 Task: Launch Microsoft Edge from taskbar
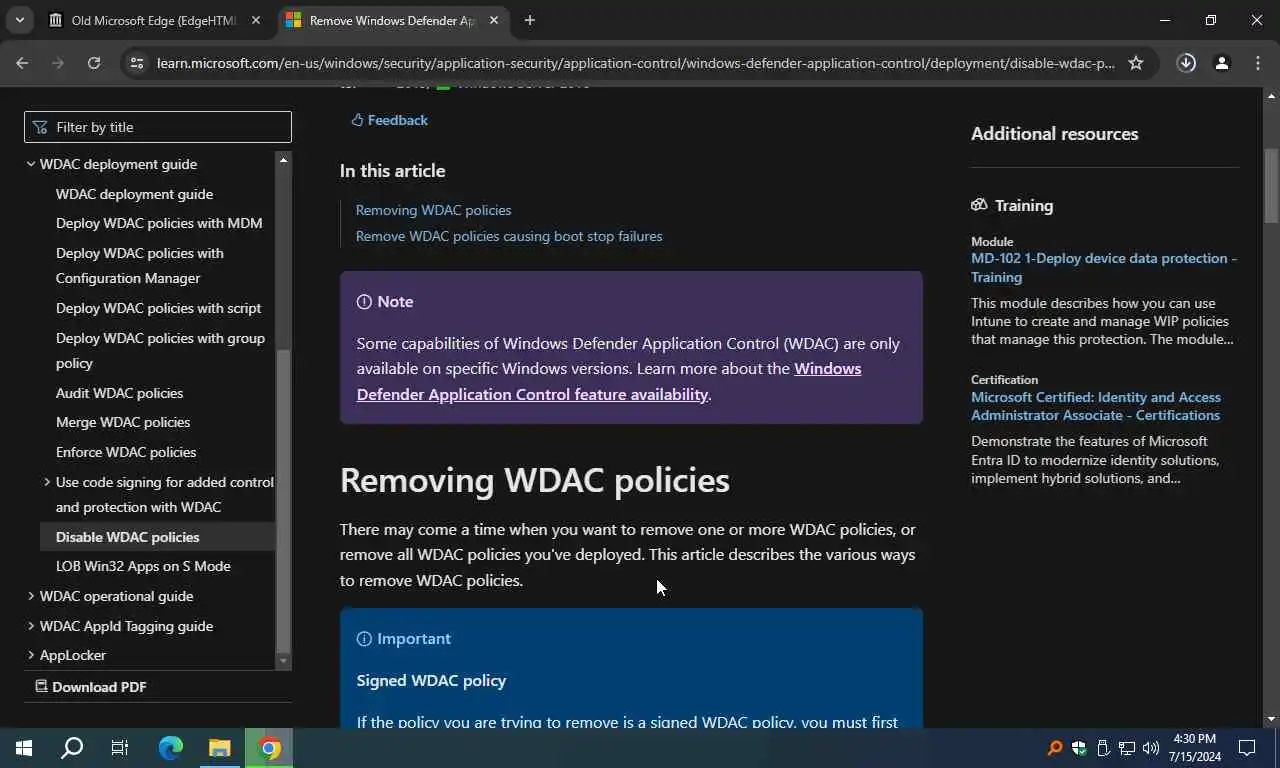click(x=171, y=748)
